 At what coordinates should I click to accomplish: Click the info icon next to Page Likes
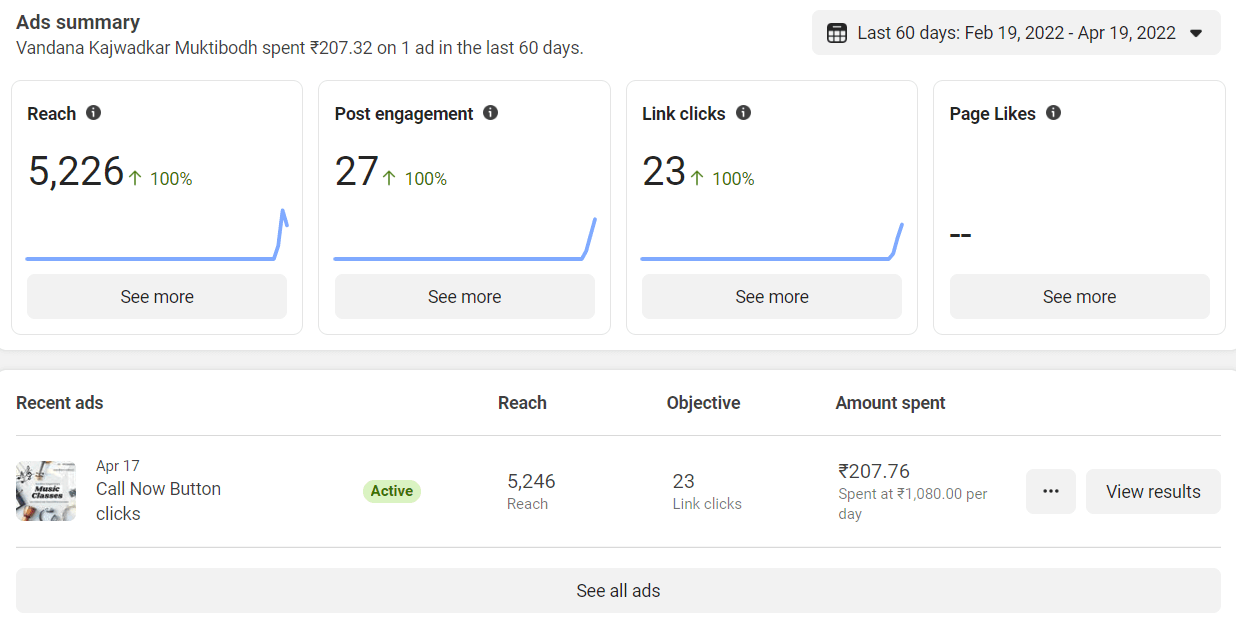click(1053, 113)
